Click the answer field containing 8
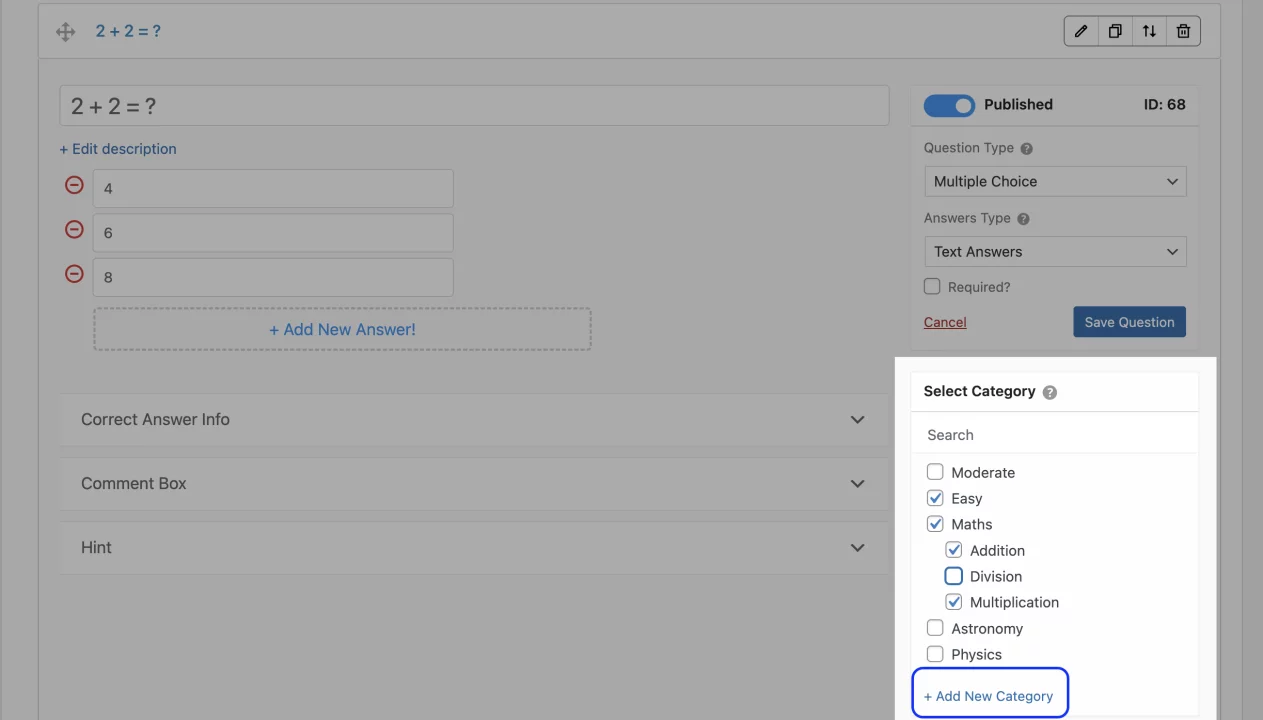Viewport: 1263px width, 720px height. tap(273, 277)
